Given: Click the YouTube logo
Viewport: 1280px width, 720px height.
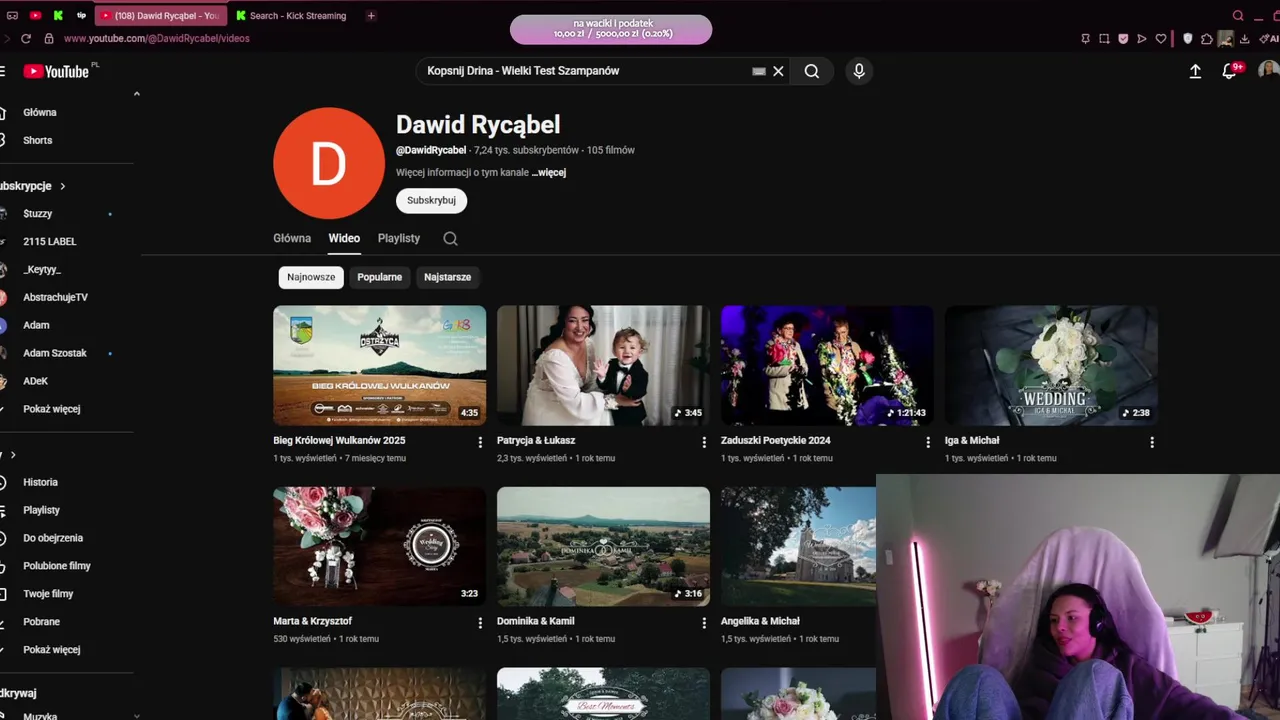Looking at the screenshot, I should point(57,71).
